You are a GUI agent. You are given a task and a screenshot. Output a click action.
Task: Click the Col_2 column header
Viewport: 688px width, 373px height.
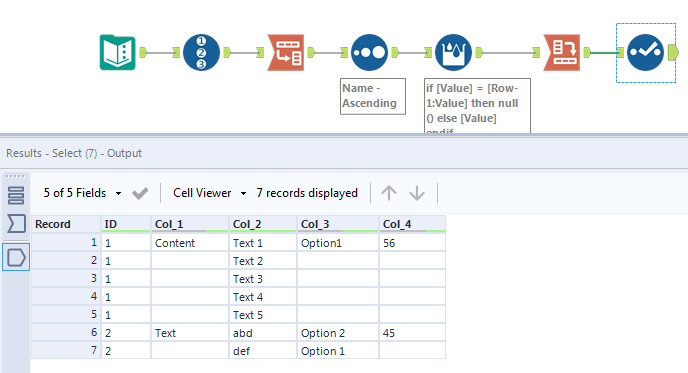tap(263, 224)
